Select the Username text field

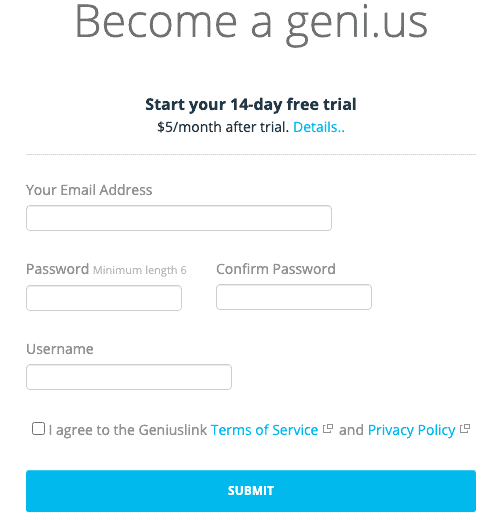tap(129, 377)
